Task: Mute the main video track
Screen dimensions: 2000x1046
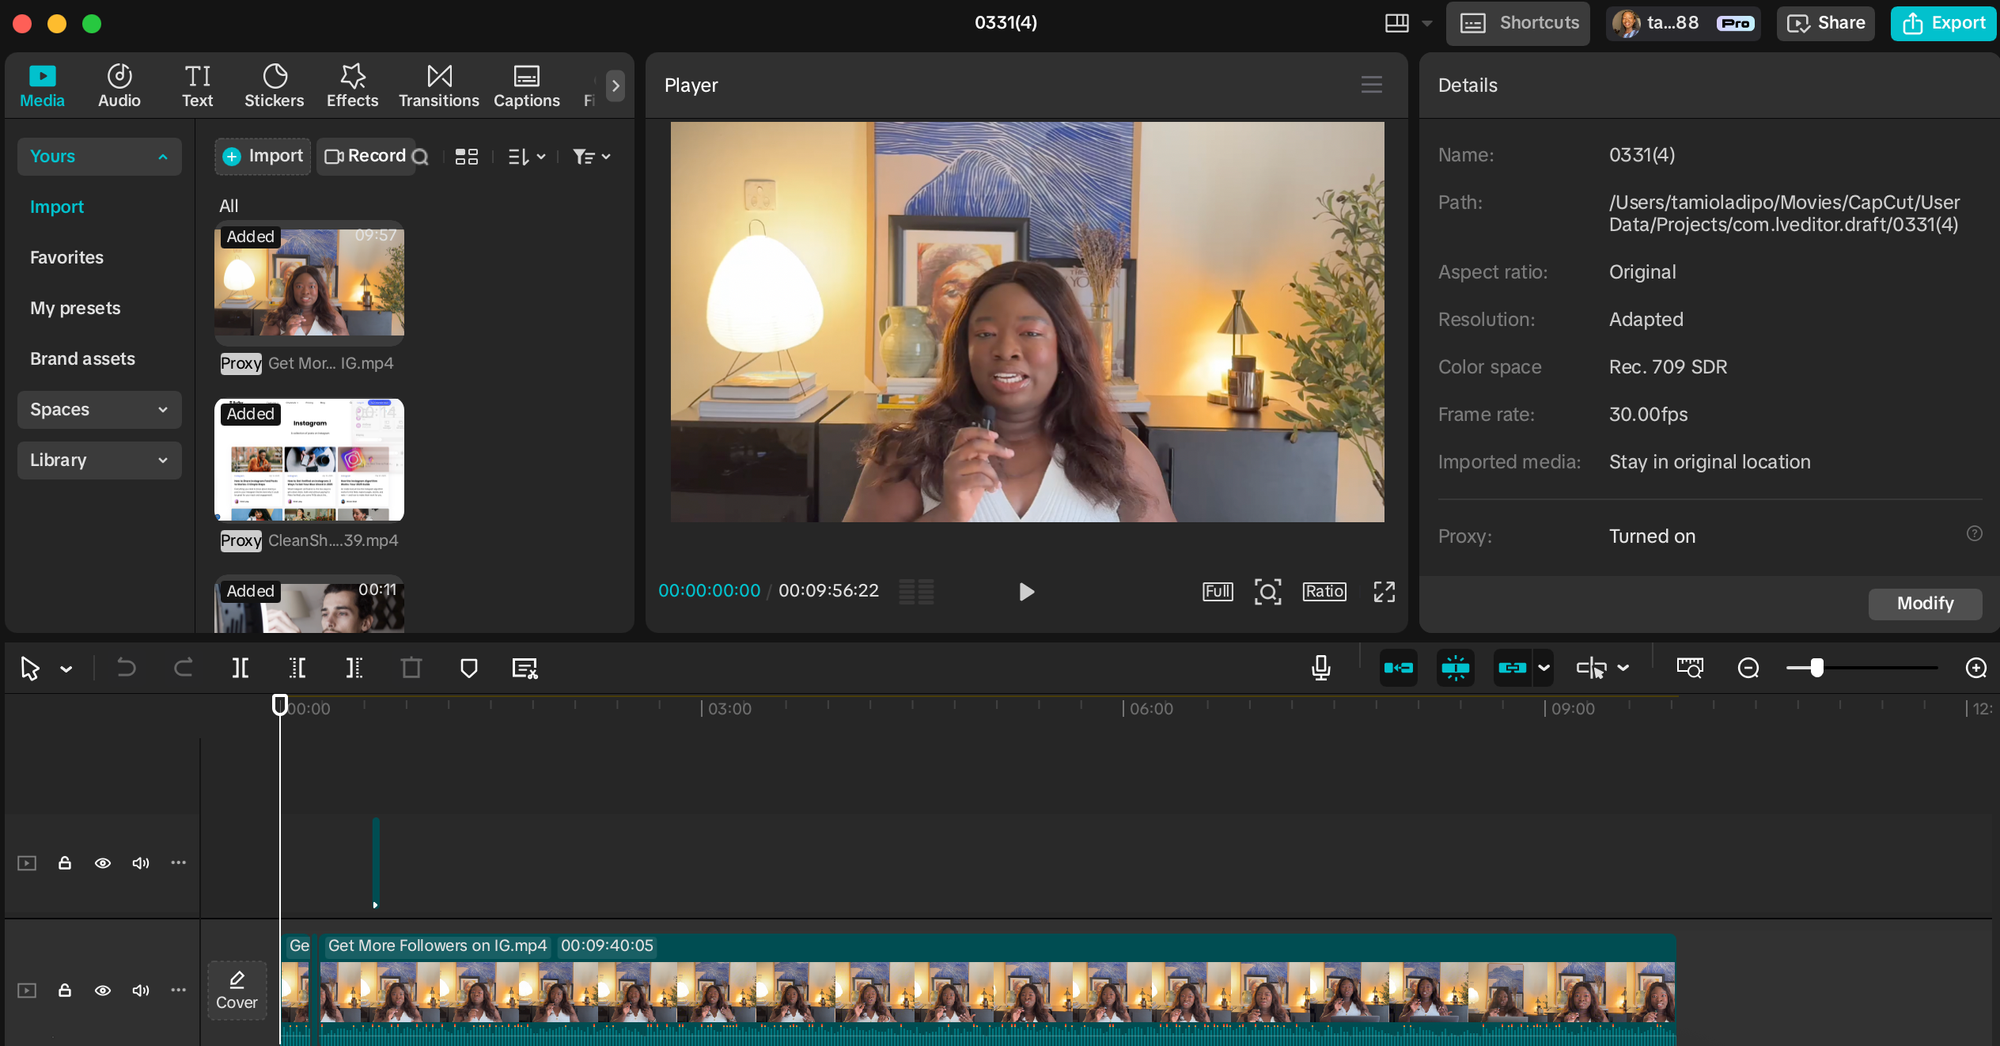Action: (x=141, y=990)
